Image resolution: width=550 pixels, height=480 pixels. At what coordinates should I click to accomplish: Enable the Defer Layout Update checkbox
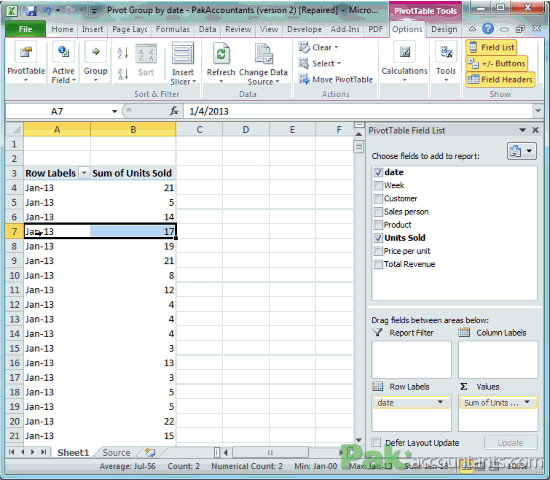[x=376, y=442]
